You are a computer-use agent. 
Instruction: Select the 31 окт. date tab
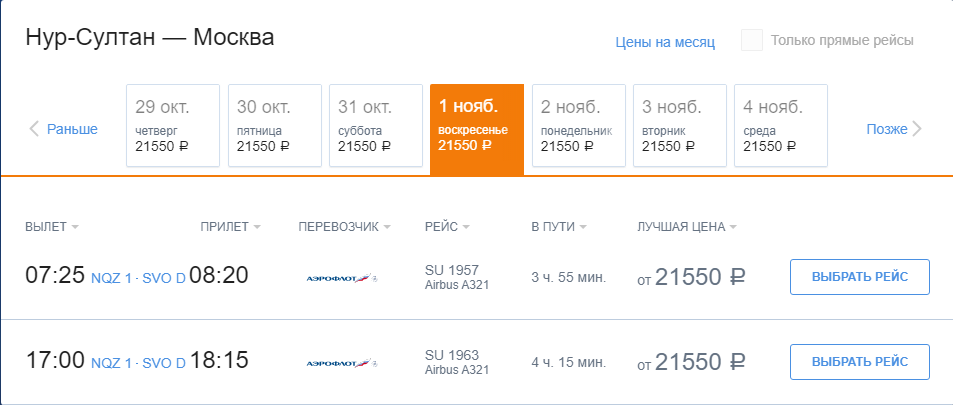[376, 125]
